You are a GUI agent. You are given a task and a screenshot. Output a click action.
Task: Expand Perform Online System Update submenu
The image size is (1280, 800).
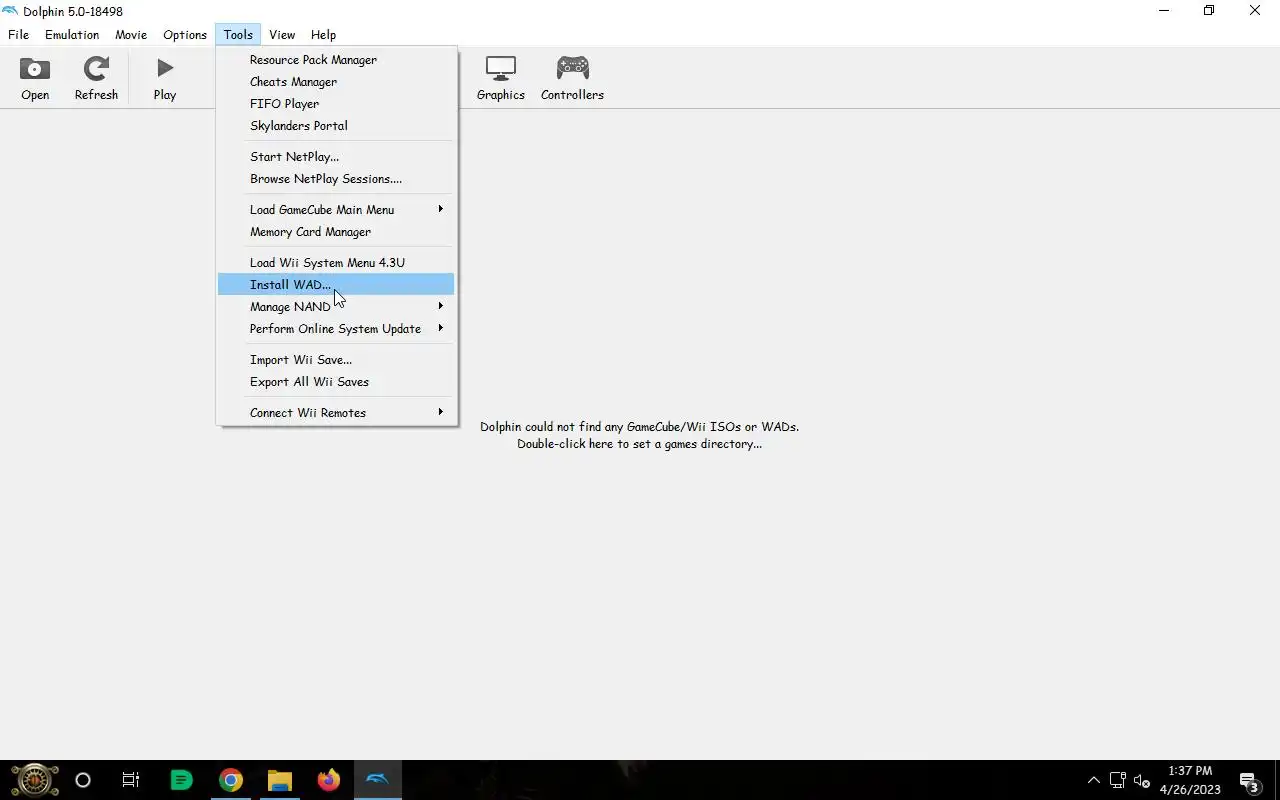pos(336,329)
